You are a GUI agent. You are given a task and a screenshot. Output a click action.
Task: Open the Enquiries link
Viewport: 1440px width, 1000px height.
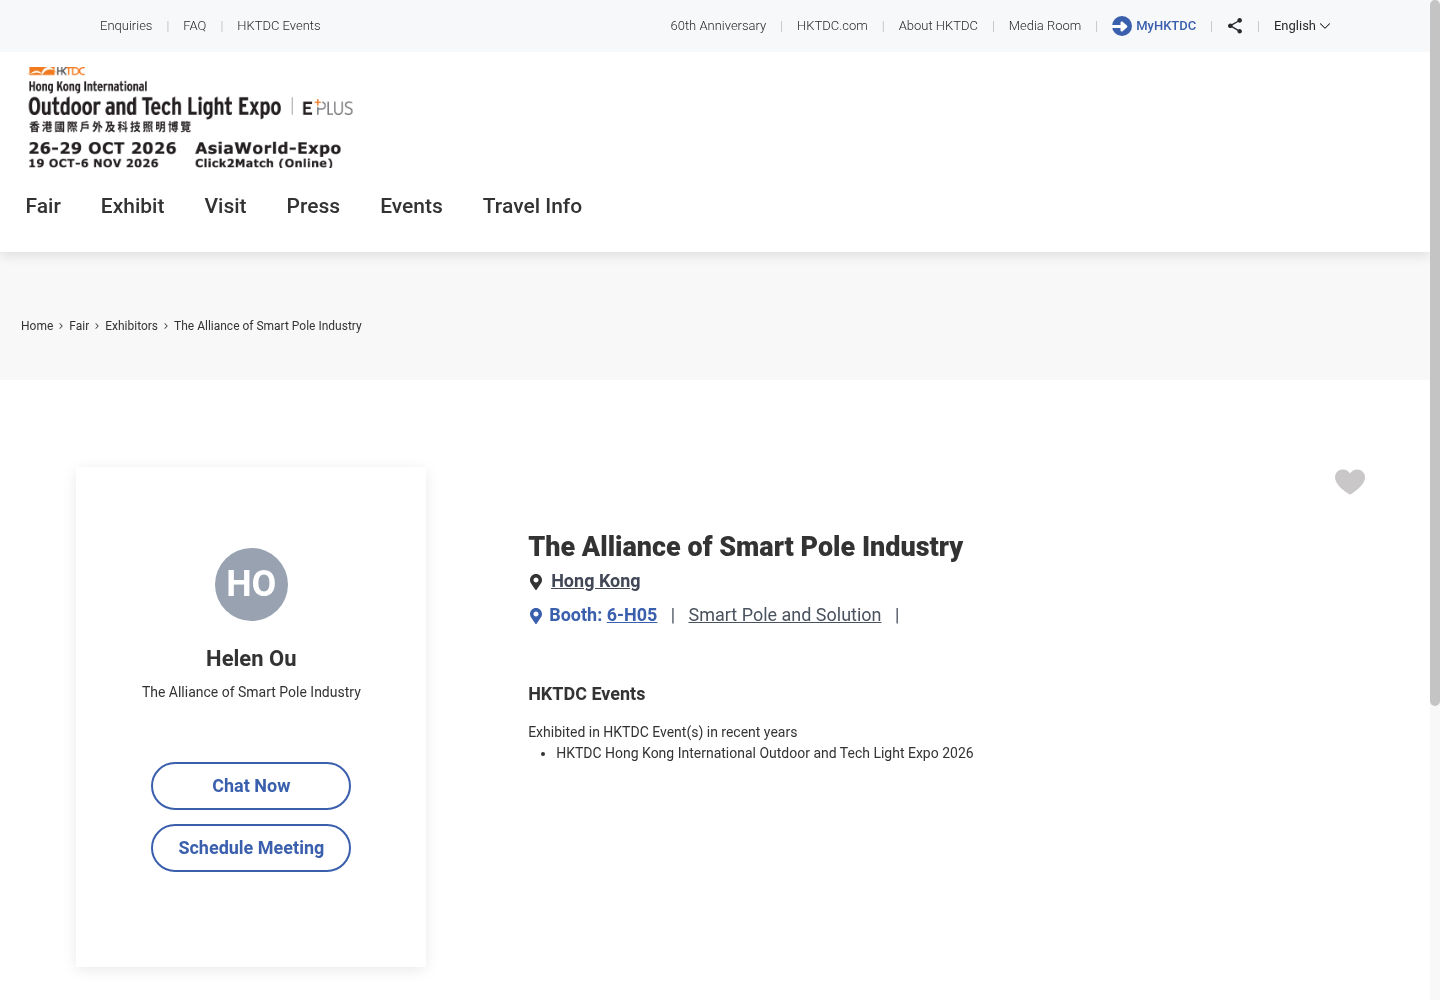[x=126, y=26]
